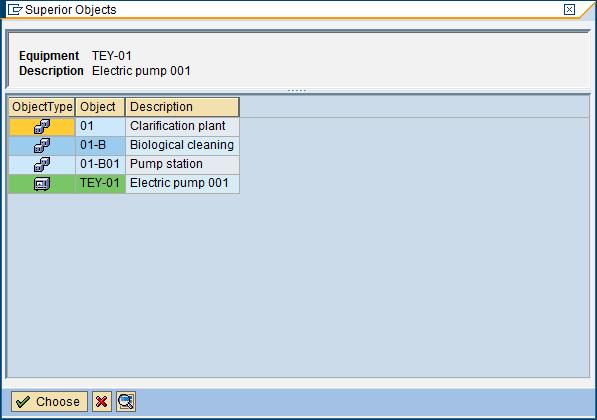Click the Description column header
This screenshot has width=597, height=420.
[182, 107]
